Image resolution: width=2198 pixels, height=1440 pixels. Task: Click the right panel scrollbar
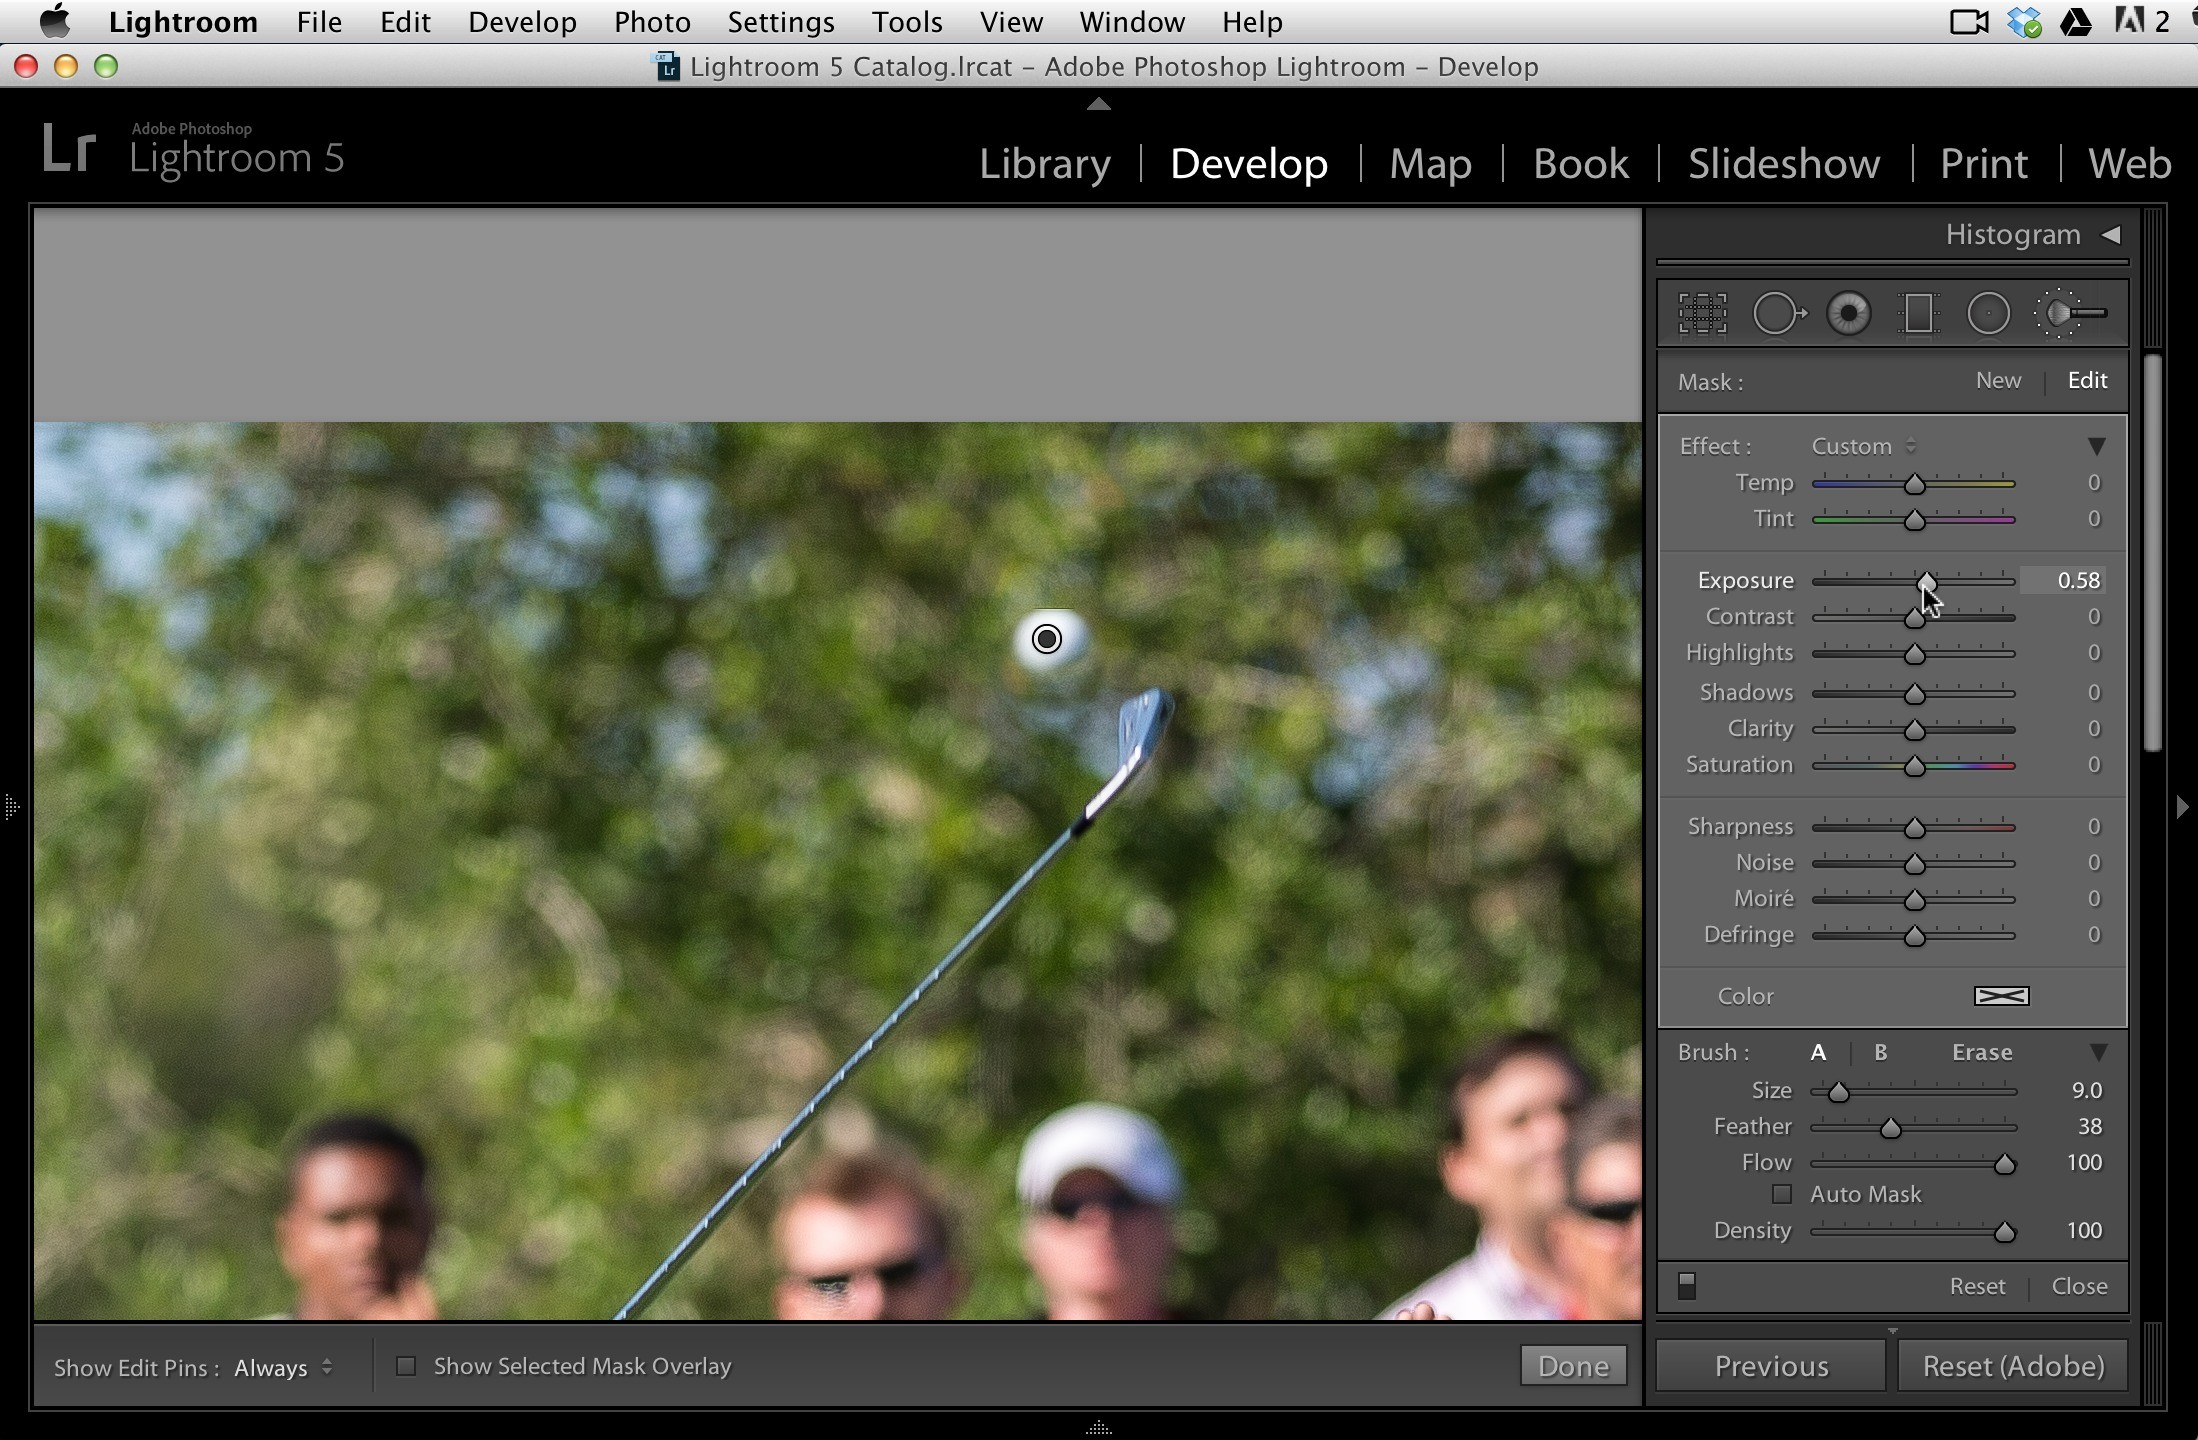coord(2153,552)
